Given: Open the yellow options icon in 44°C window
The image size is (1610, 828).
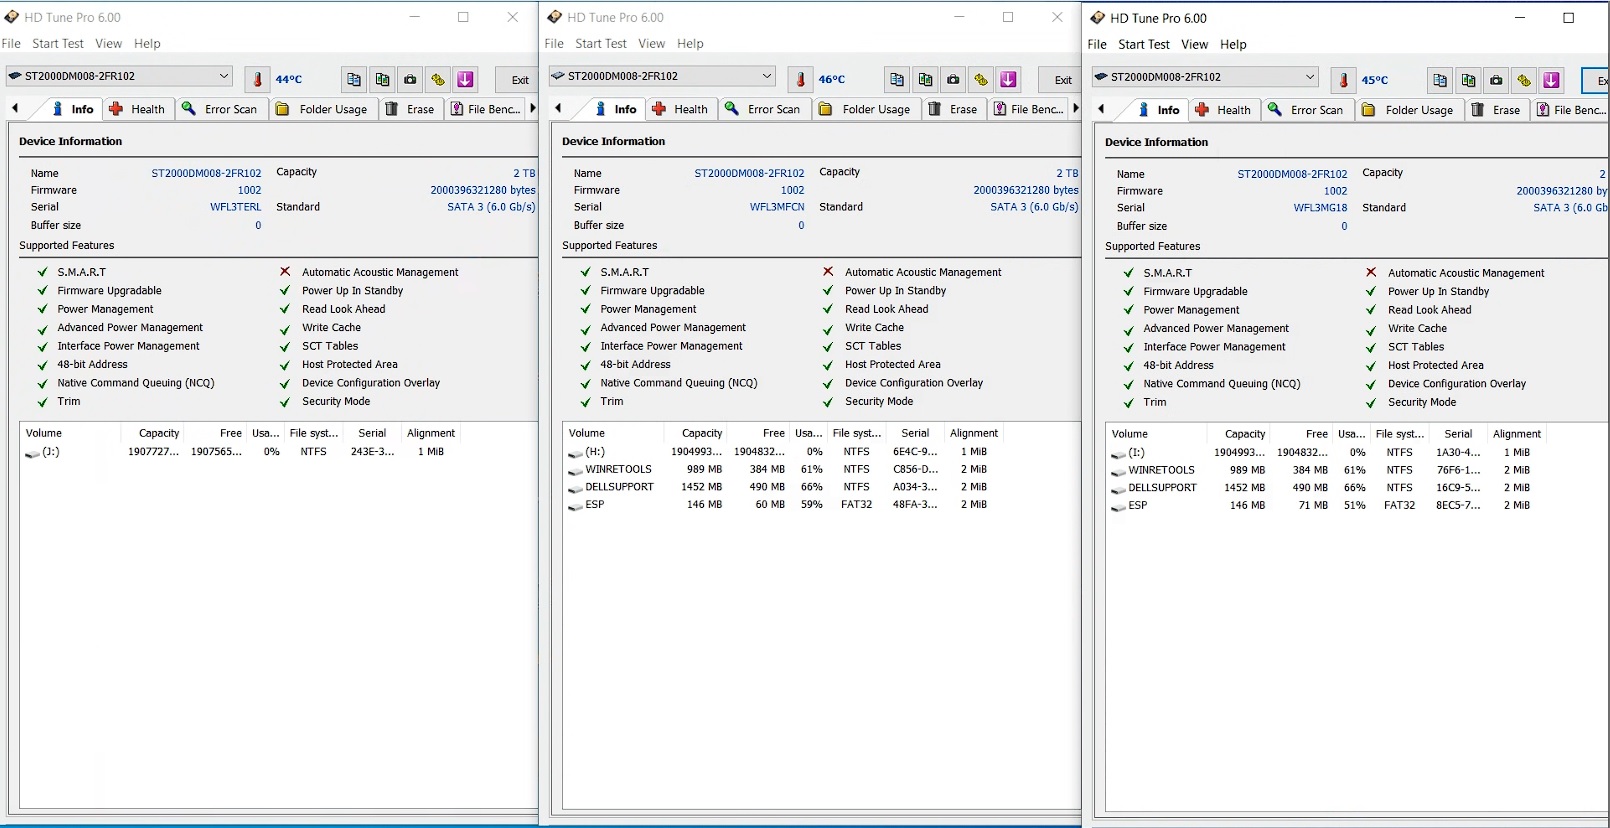Looking at the screenshot, I should click(438, 79).
